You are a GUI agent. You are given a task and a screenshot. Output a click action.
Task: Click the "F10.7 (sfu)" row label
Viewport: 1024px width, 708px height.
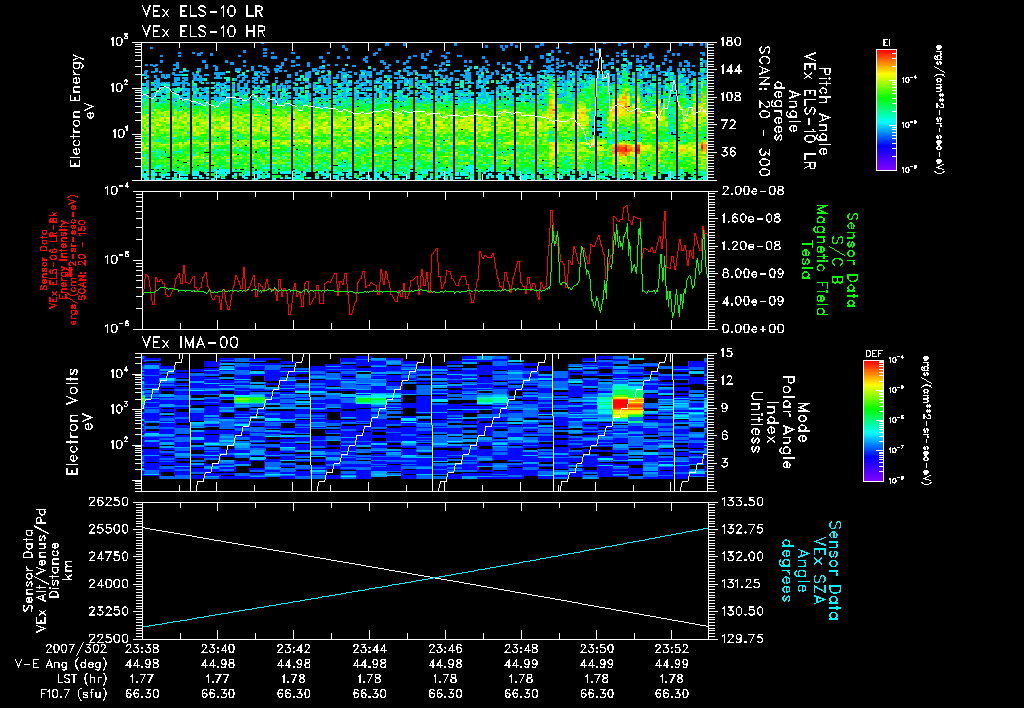[x=73, y=694]
